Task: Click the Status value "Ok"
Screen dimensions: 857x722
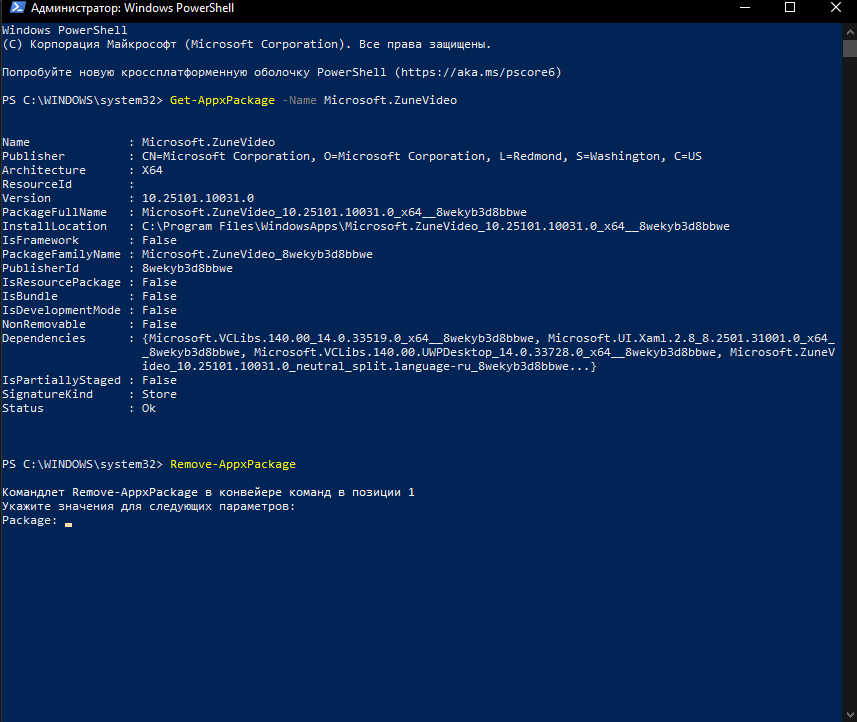Action: (x=149, y=408)
